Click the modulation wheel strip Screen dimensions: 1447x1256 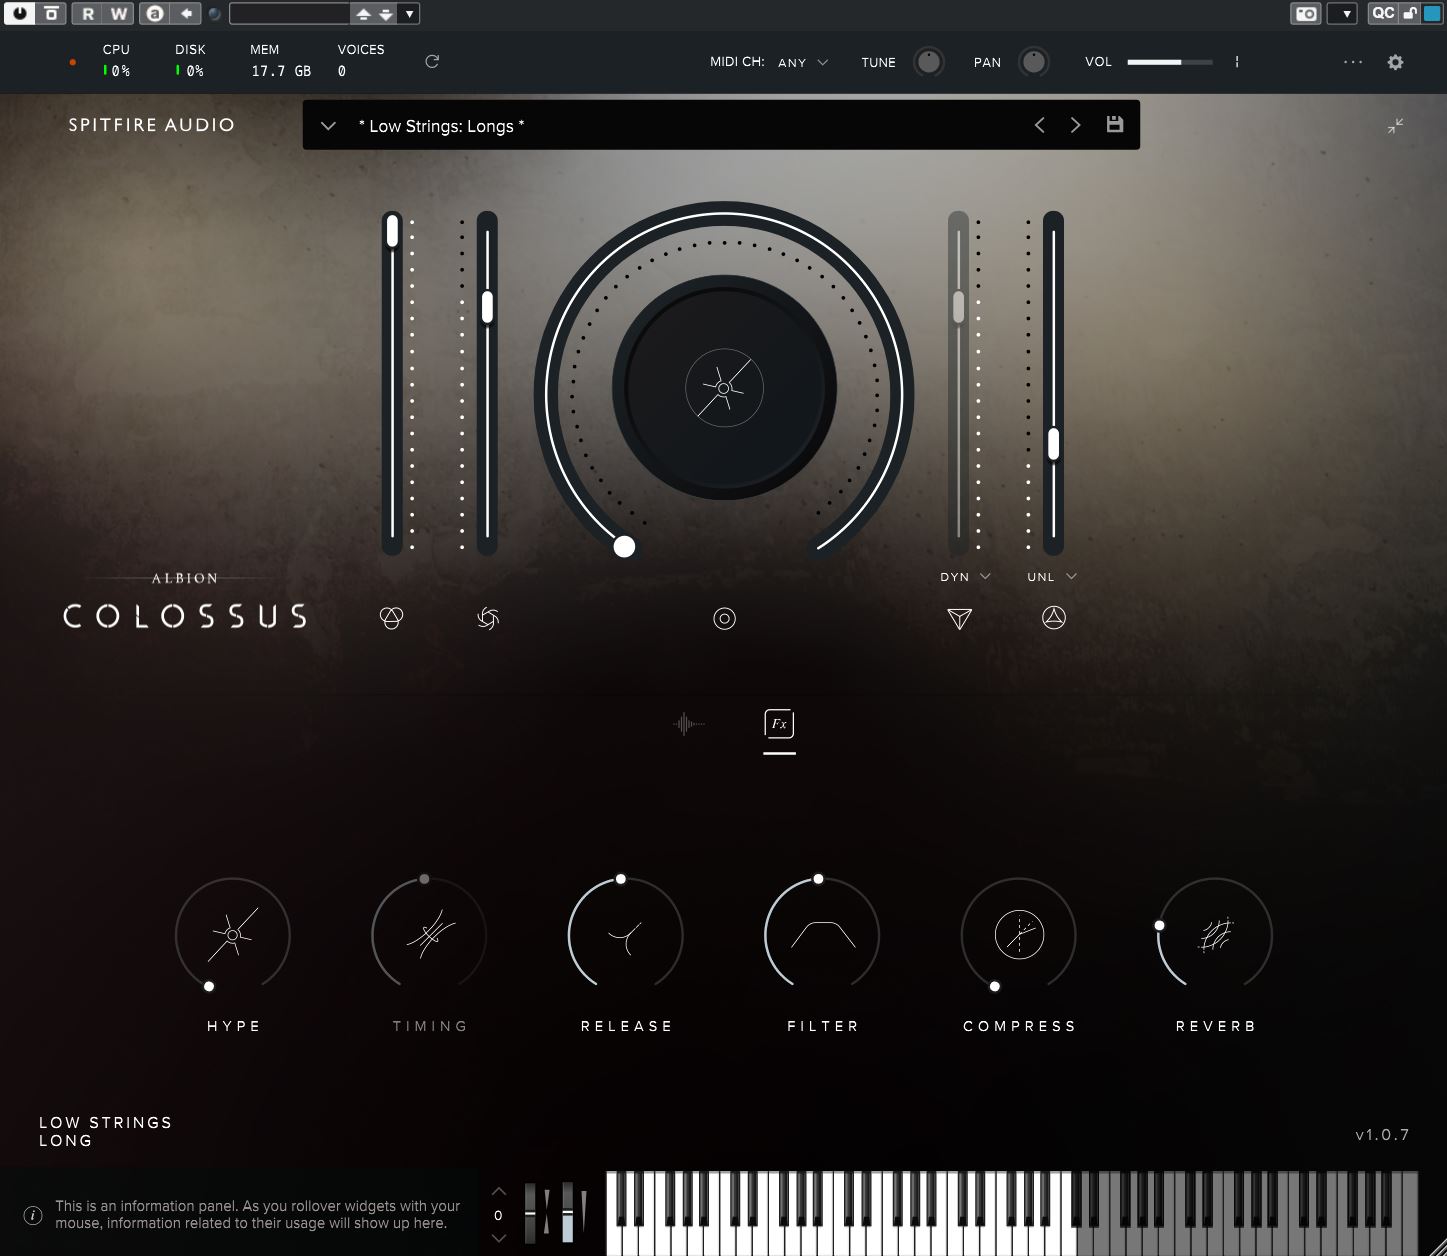click(567, 1211)
